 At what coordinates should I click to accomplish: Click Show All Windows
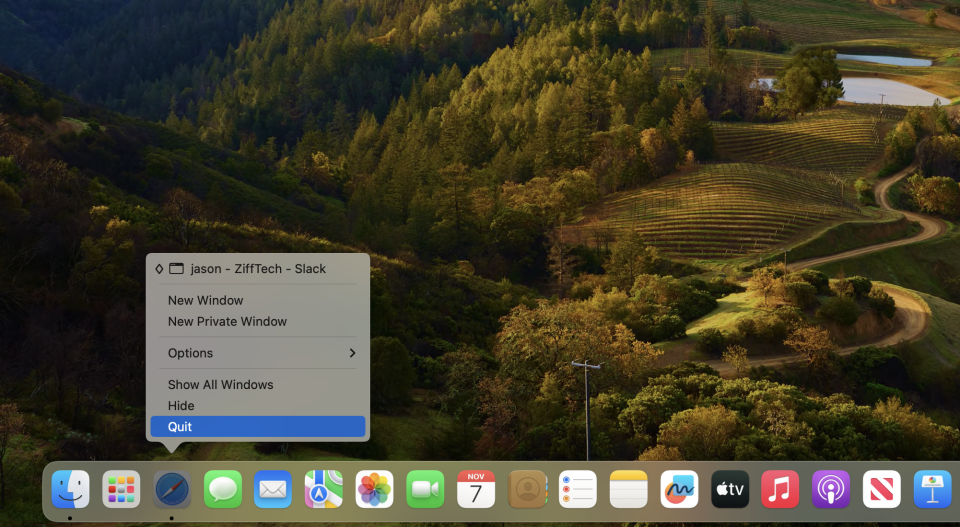pos(220,385)
